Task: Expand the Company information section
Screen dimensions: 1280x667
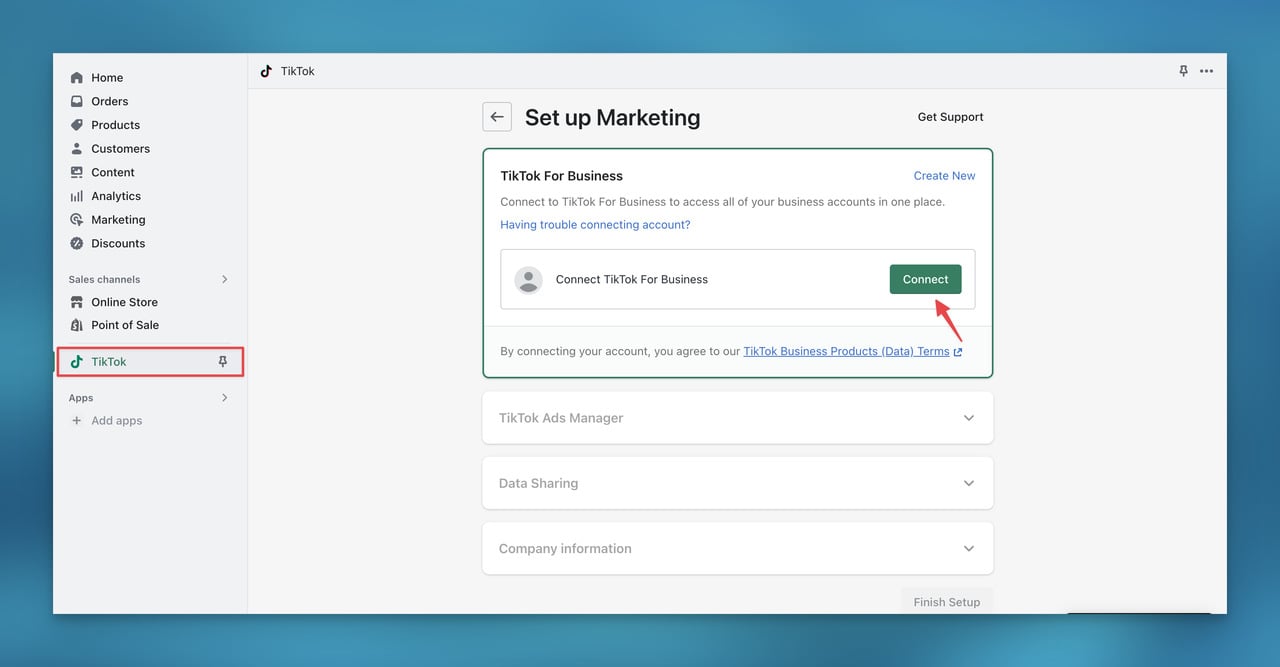Action: [738, 548]
